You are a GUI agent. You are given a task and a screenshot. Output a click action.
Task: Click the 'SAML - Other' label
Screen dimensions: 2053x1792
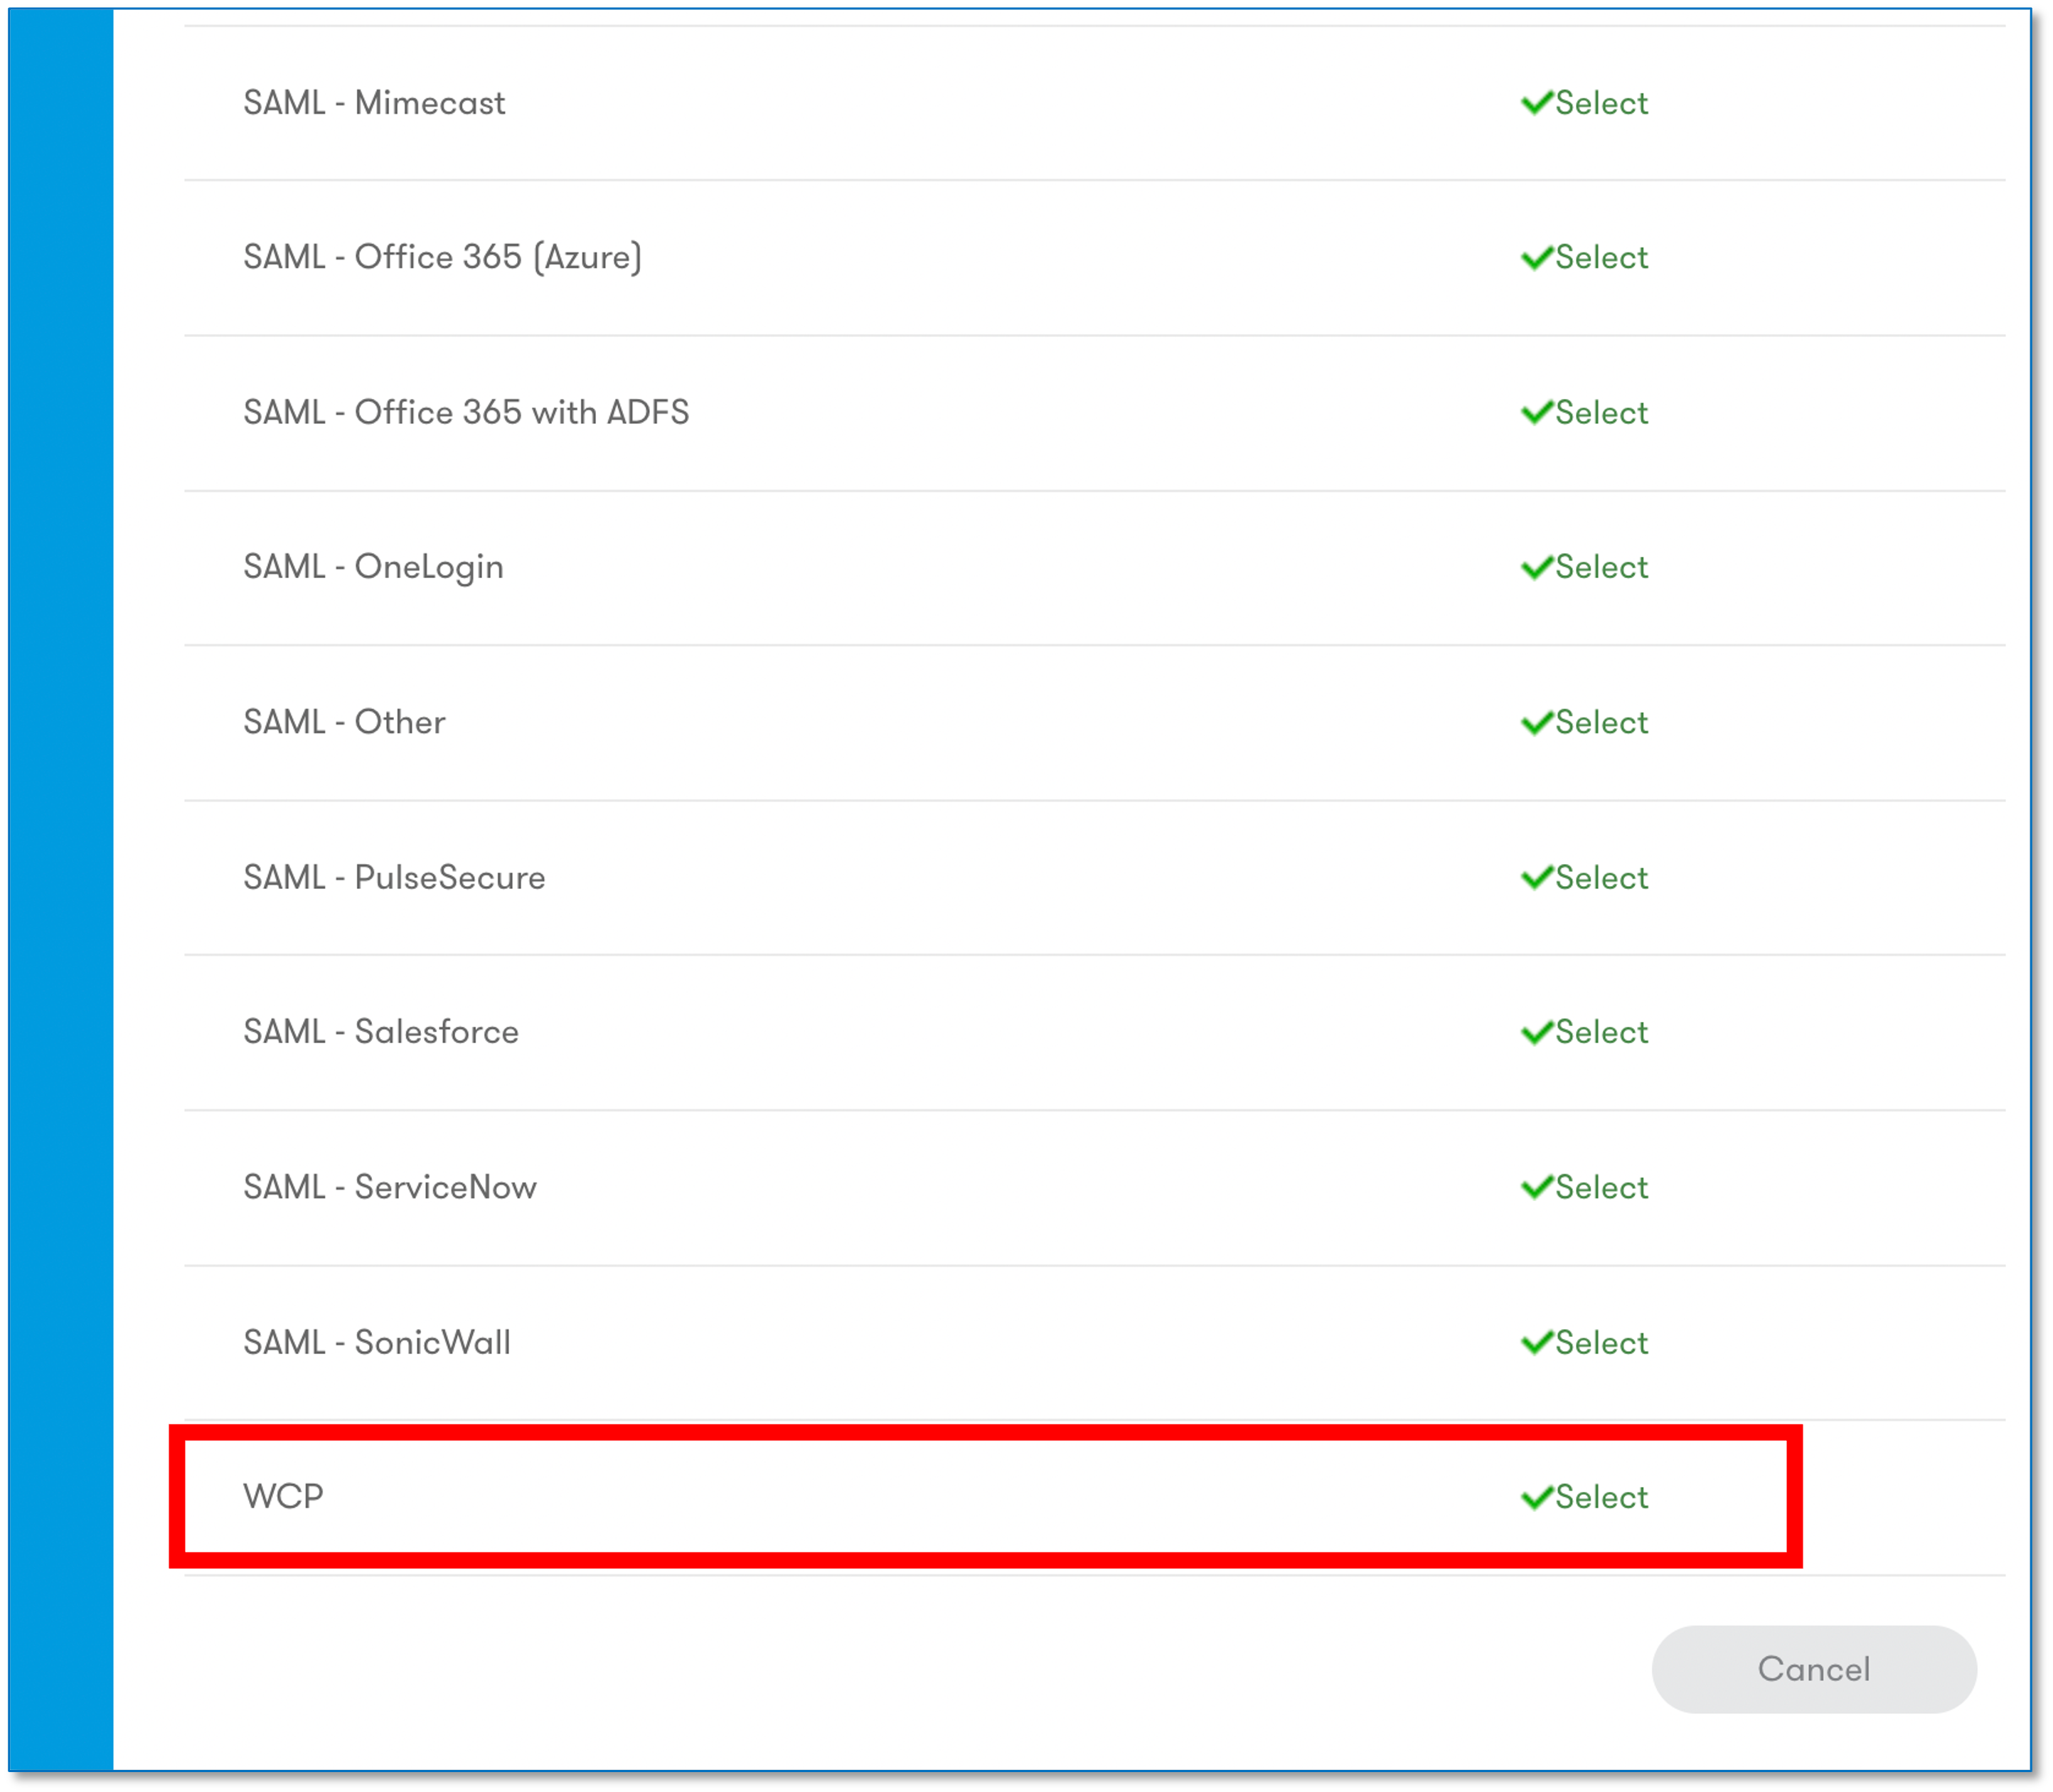[344, 723]
